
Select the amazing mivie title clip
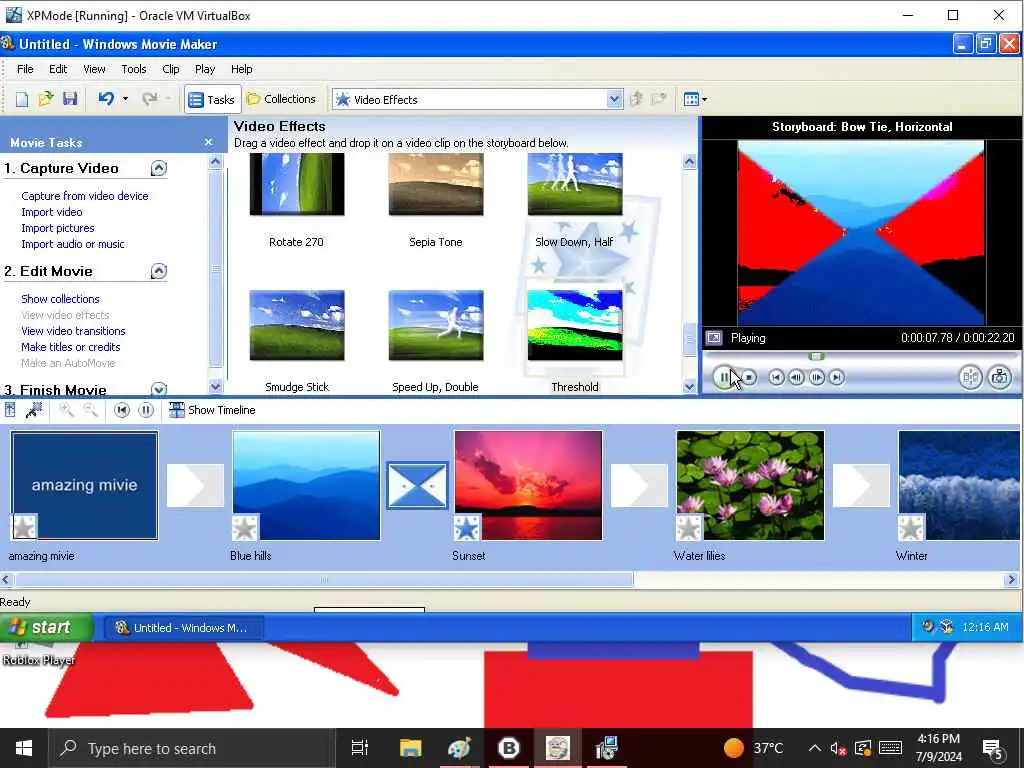pyautogui.click(x=84, y=485)
